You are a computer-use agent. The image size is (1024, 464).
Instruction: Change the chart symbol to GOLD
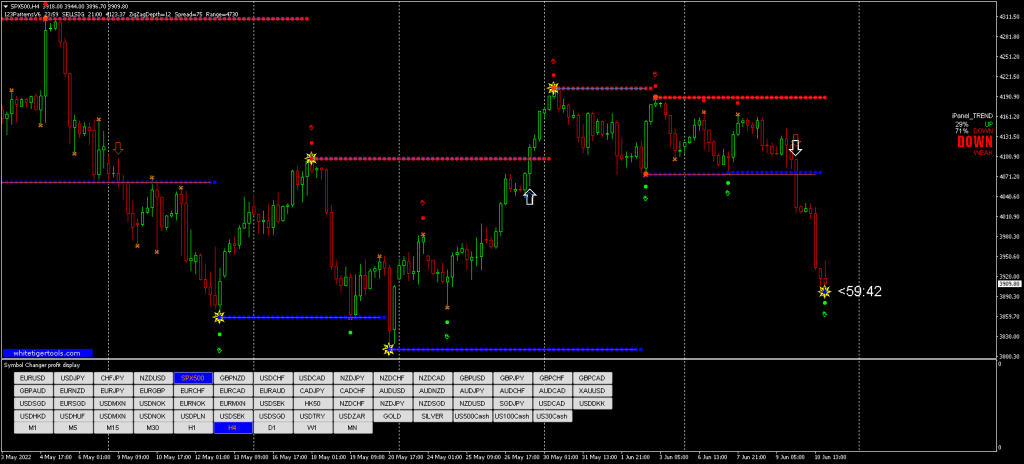392,415
